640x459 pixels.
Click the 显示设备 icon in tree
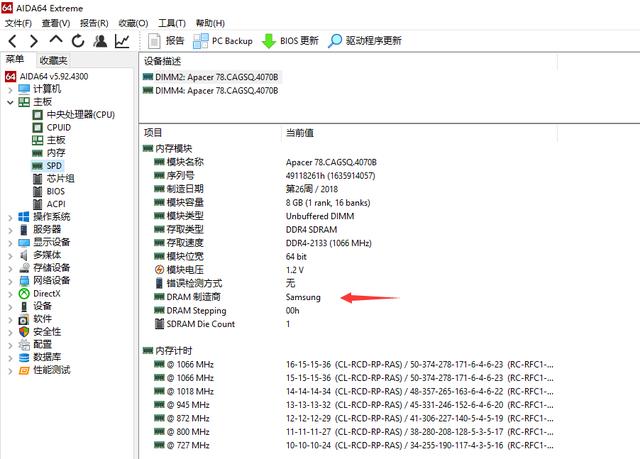pos(24,242)
